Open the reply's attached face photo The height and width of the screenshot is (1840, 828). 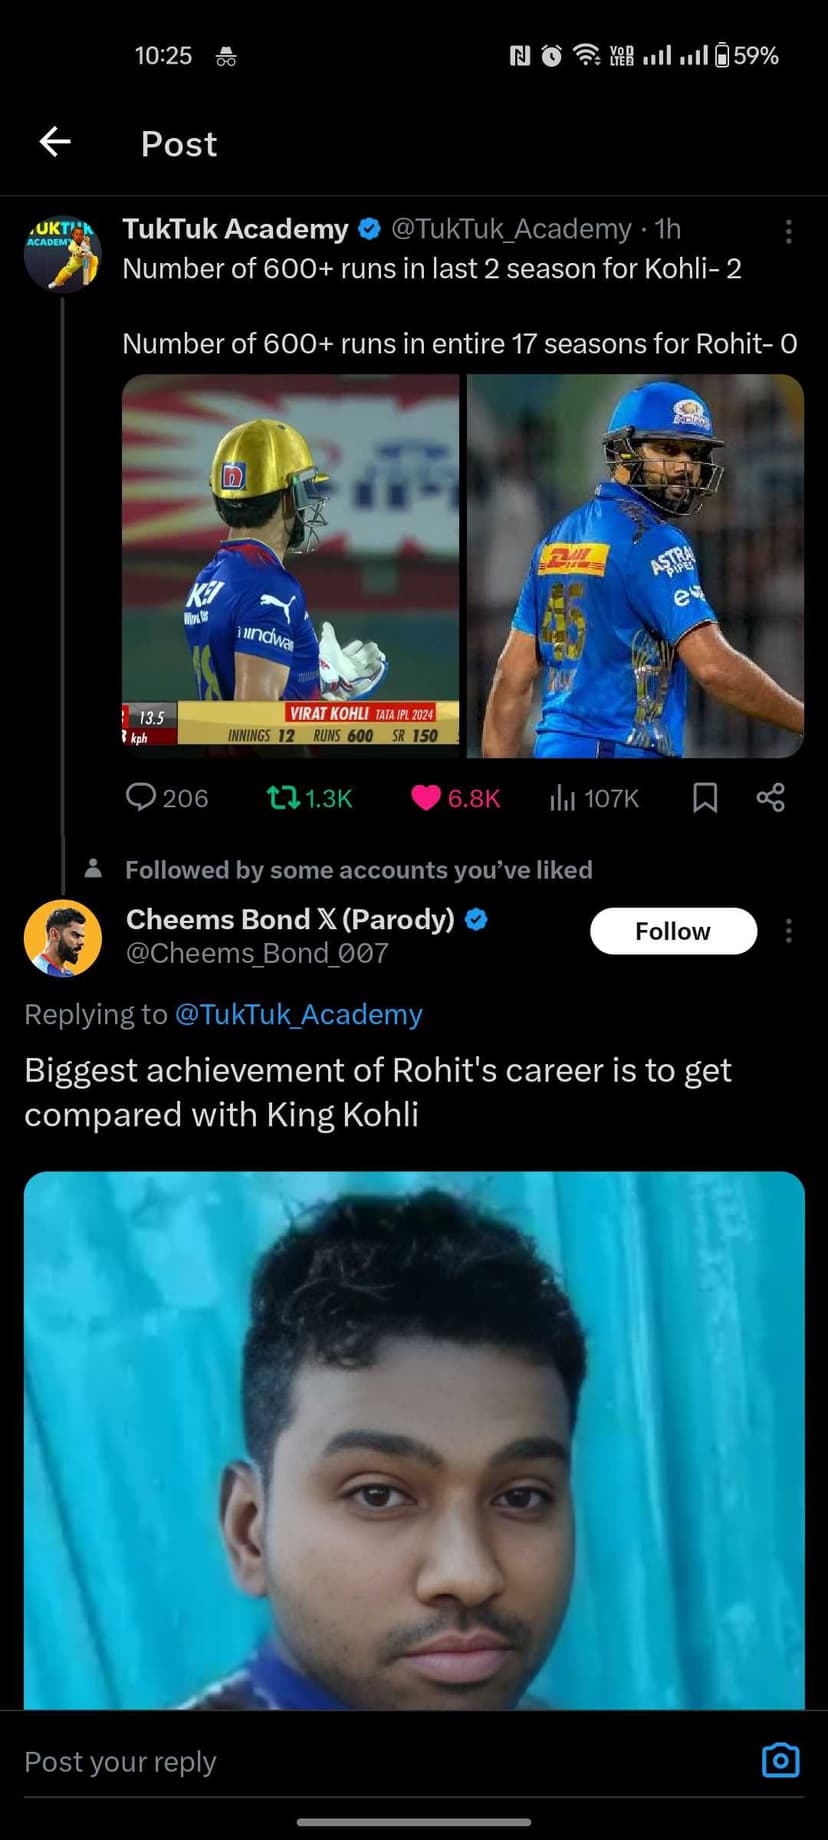tap(414, 1440)
